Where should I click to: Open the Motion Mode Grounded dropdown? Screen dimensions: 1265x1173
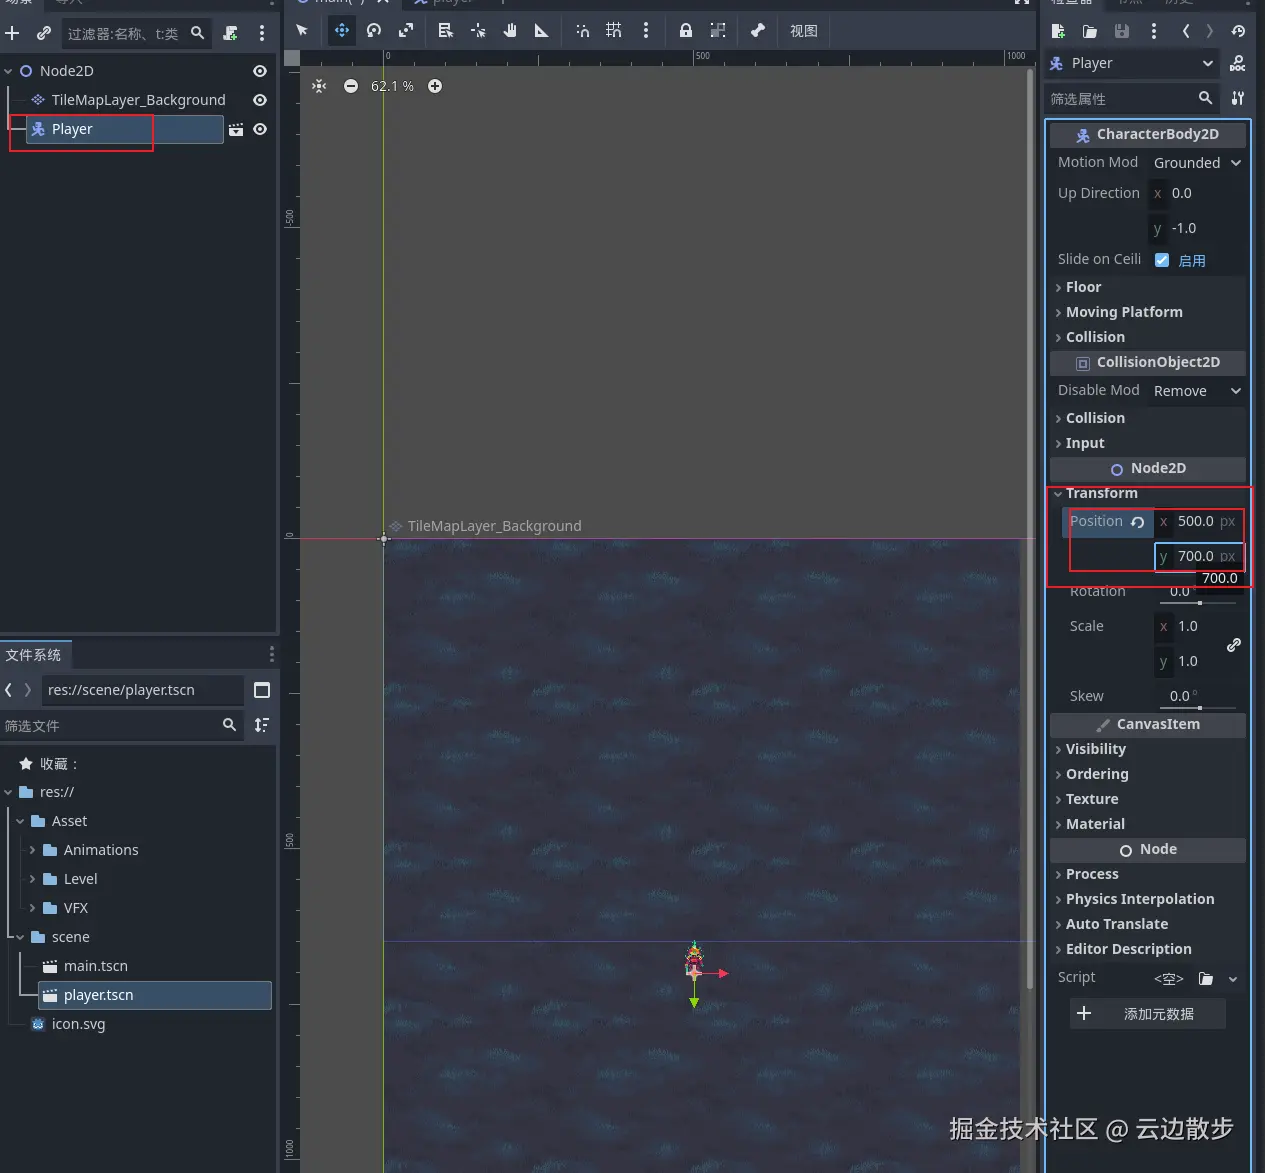click(x=1197, y=163)
